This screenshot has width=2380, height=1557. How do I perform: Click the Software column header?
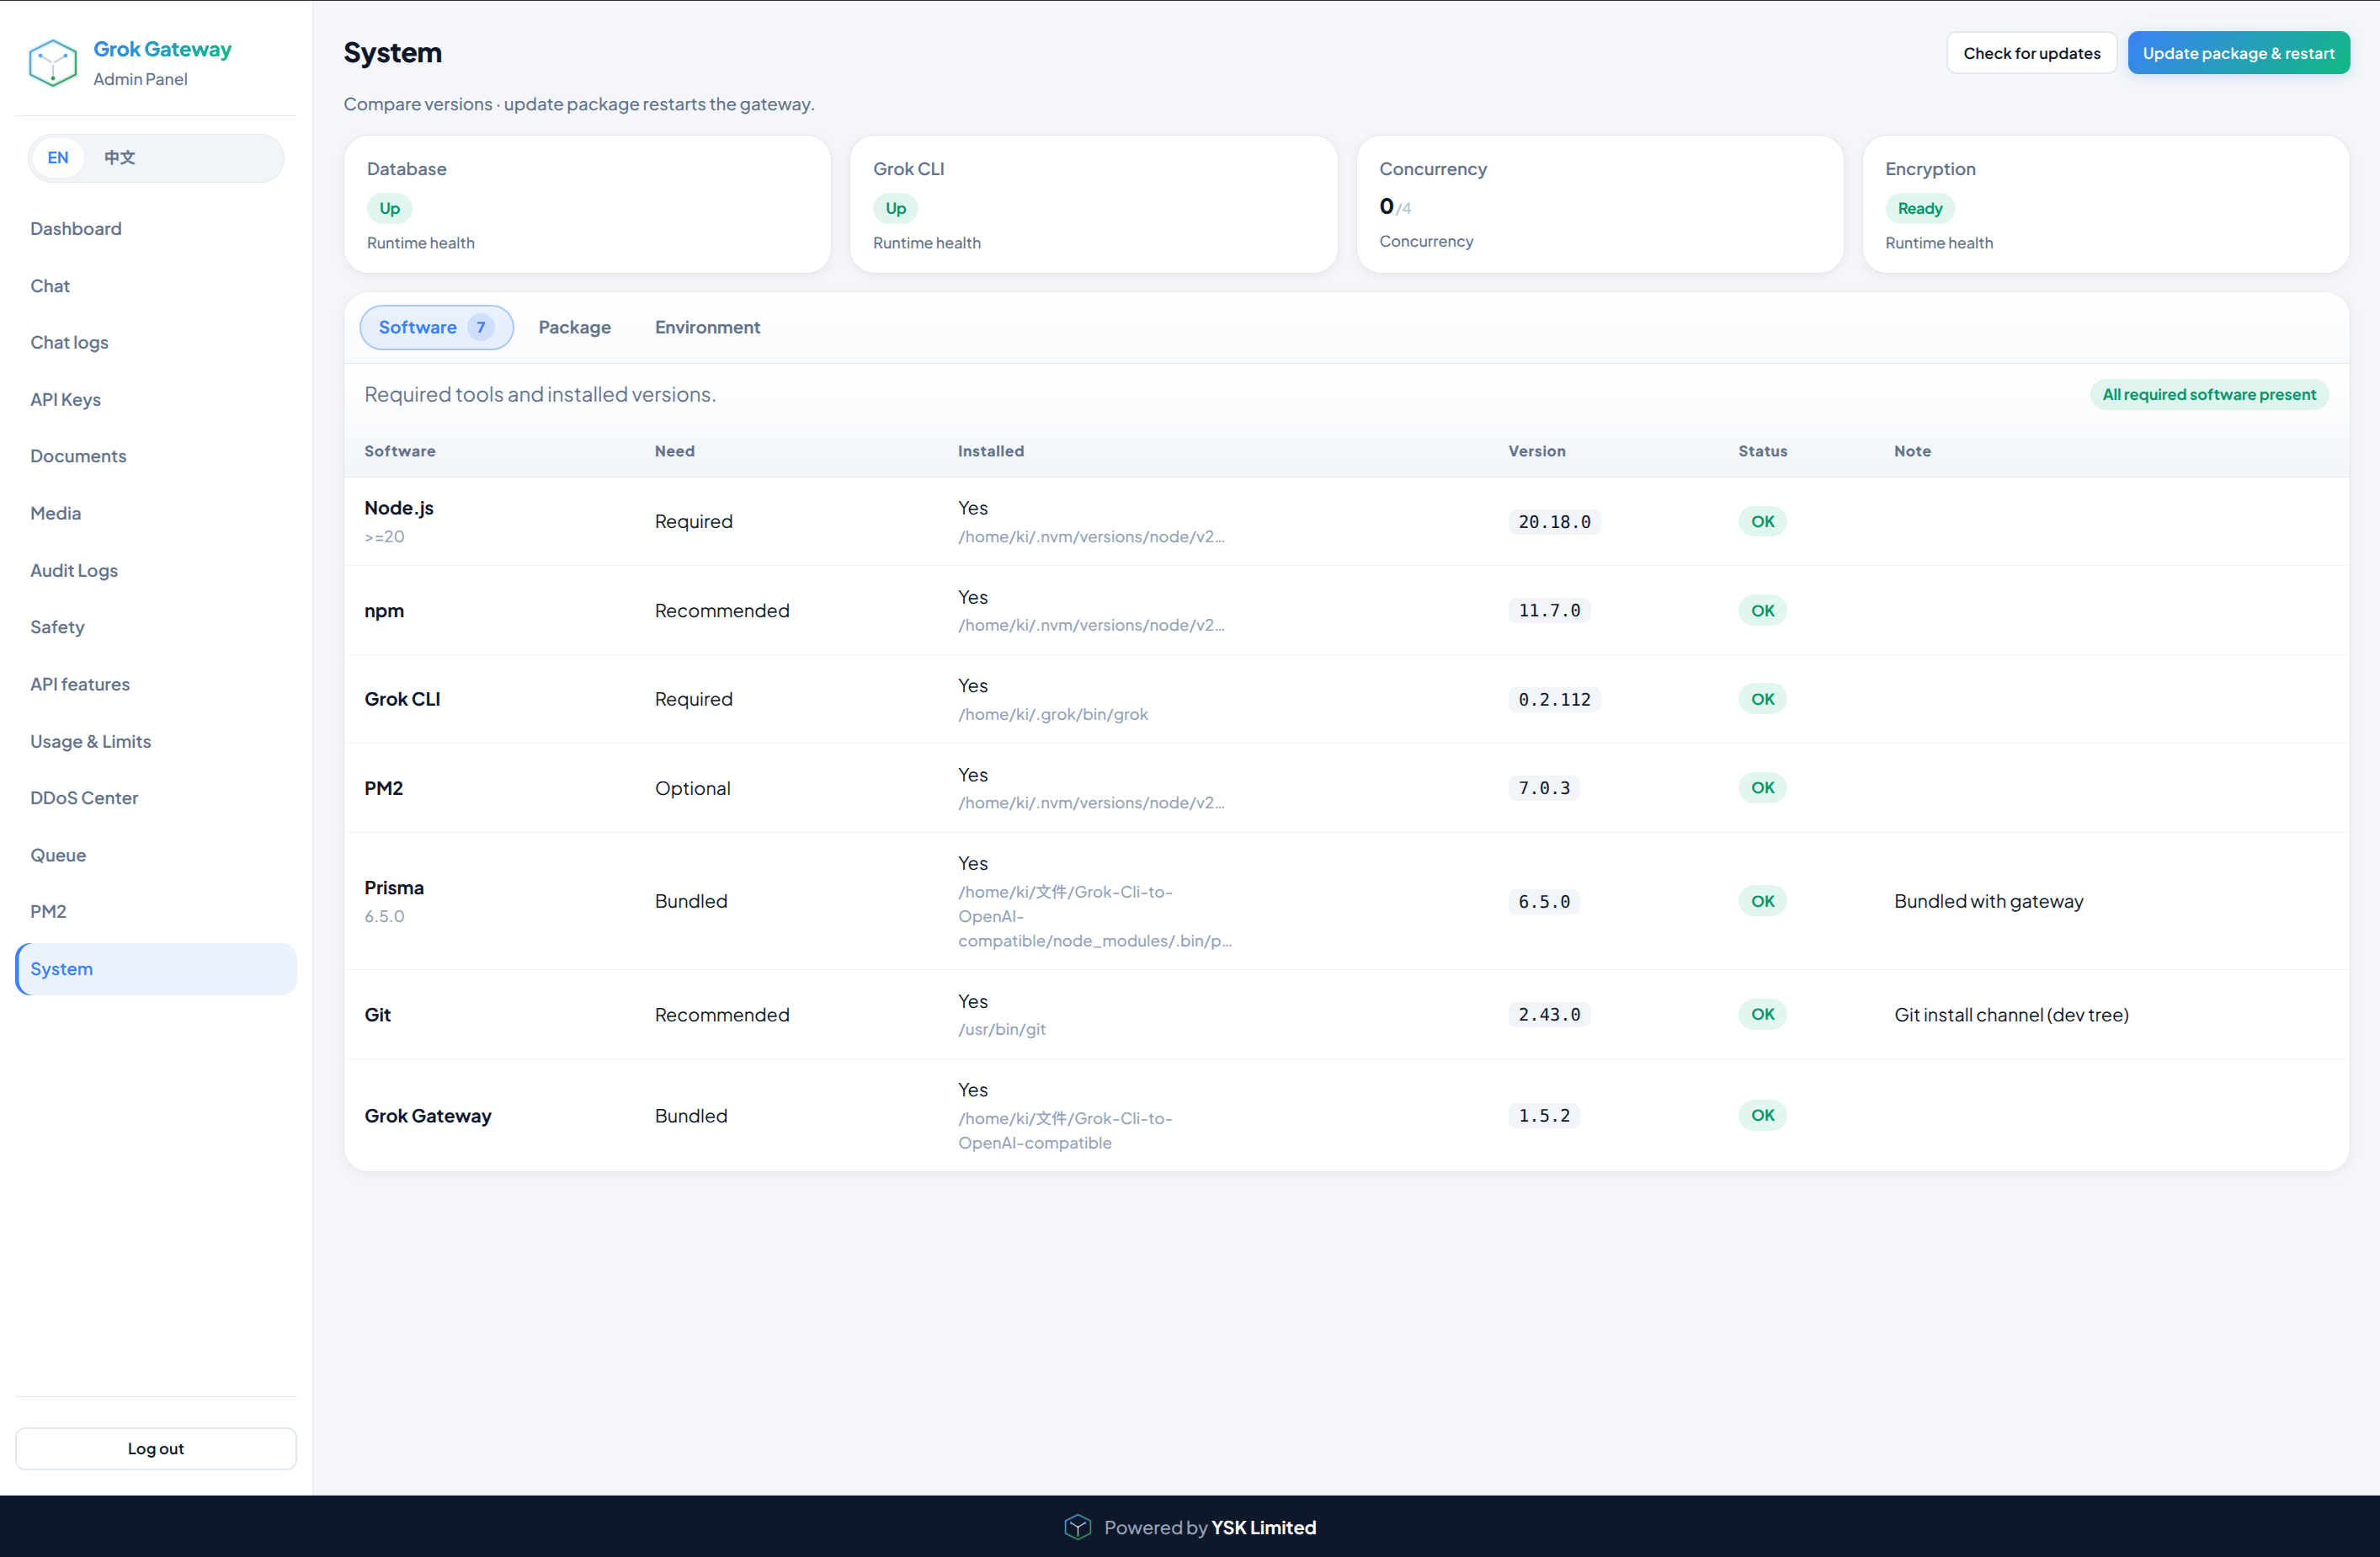click(x=400, y=452)
